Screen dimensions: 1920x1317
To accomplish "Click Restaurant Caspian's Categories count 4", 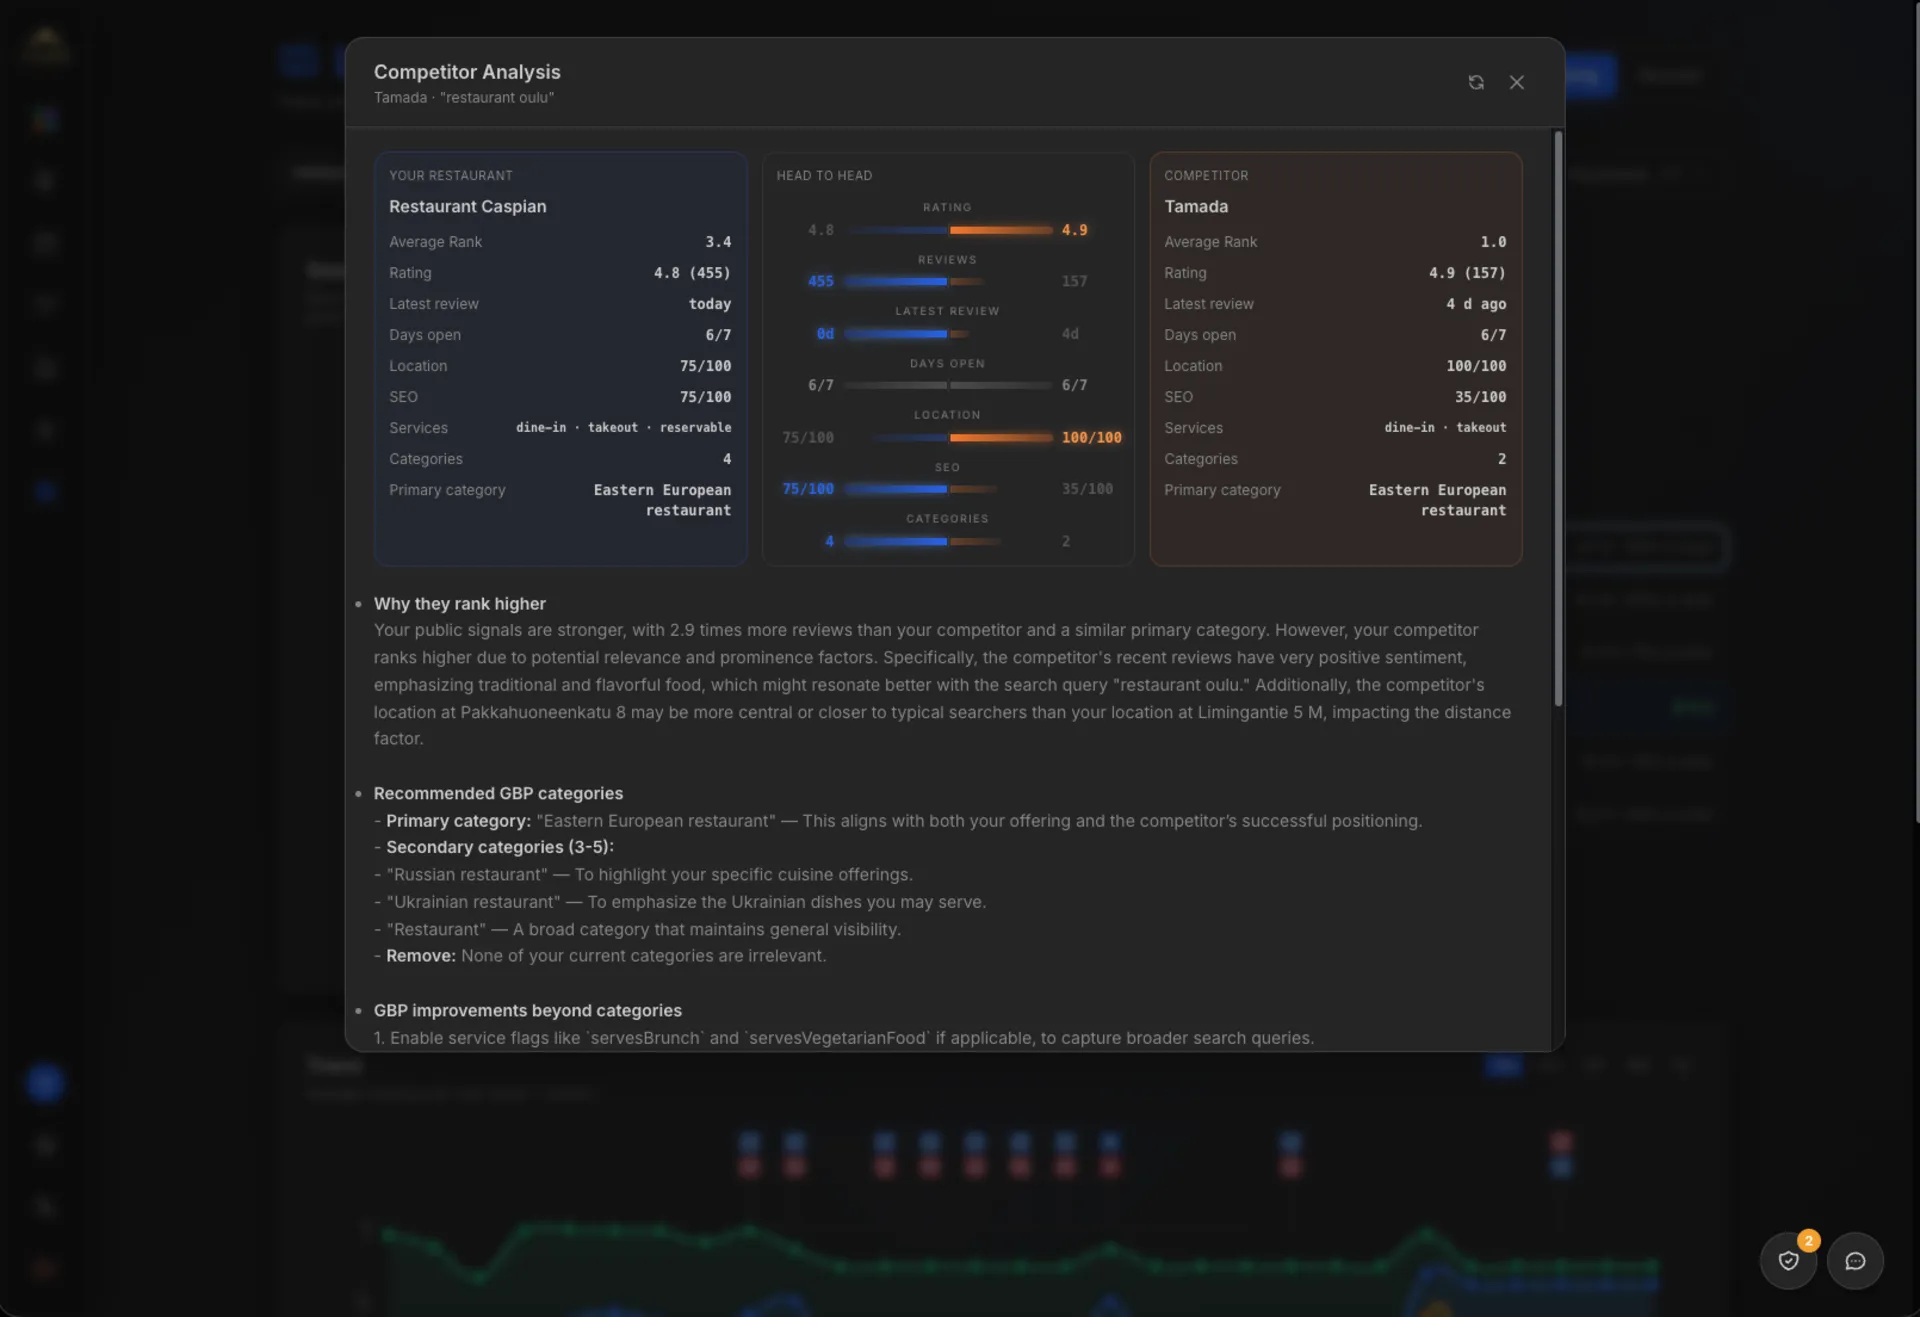I will (727, 459).
